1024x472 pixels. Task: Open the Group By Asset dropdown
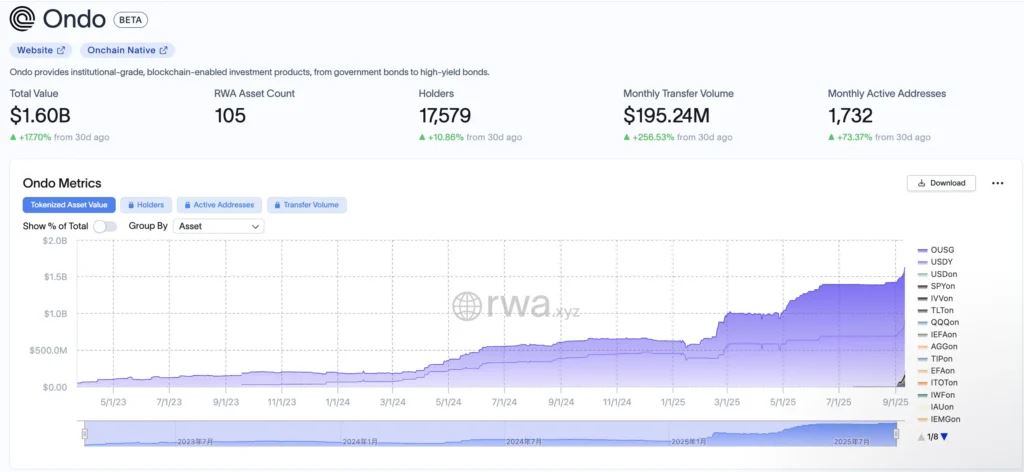(x=218, y=226)
